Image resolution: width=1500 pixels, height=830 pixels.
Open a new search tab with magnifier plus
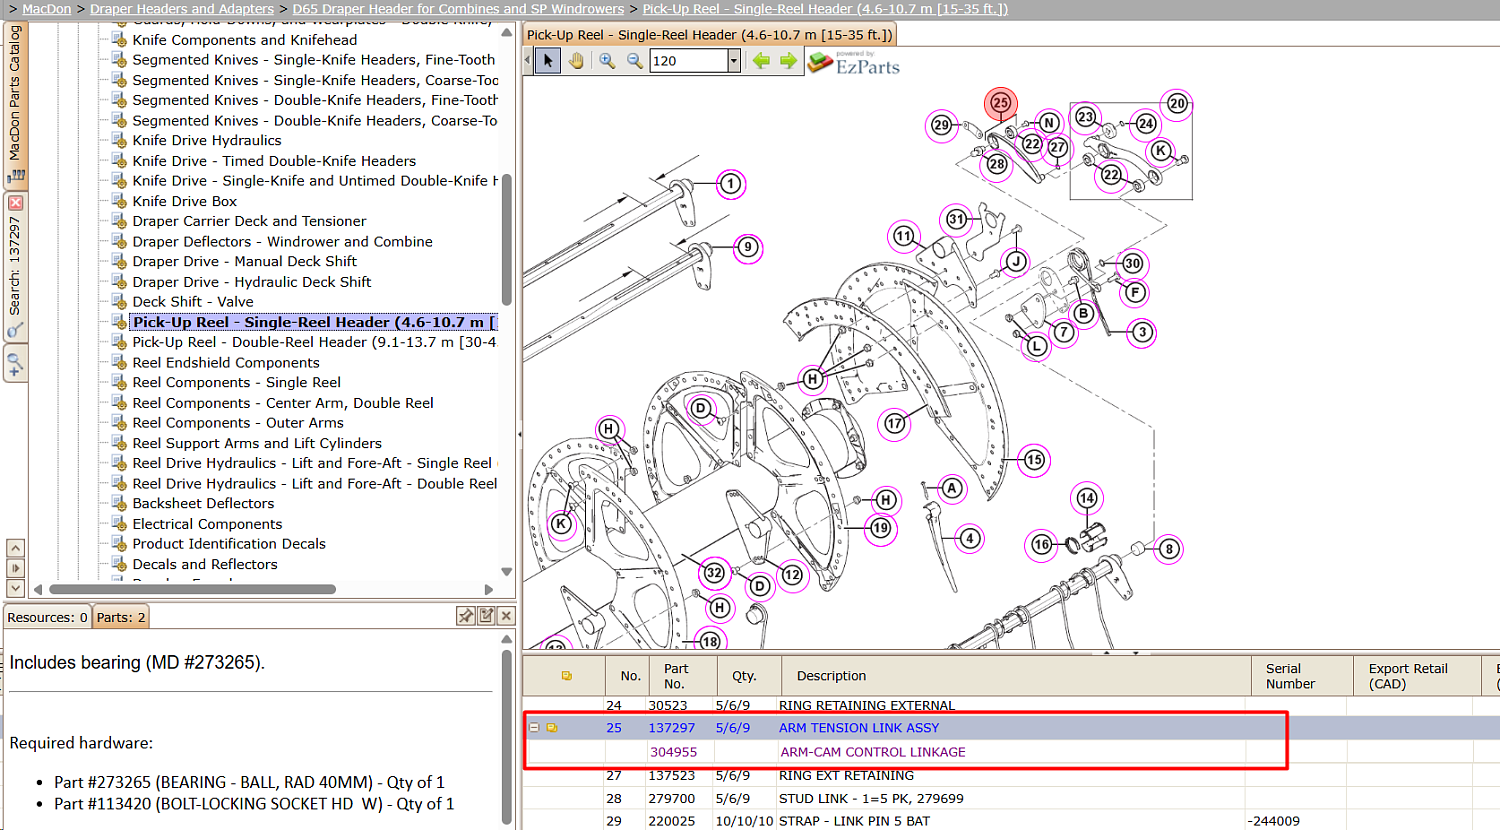click(x=15, y=364)
